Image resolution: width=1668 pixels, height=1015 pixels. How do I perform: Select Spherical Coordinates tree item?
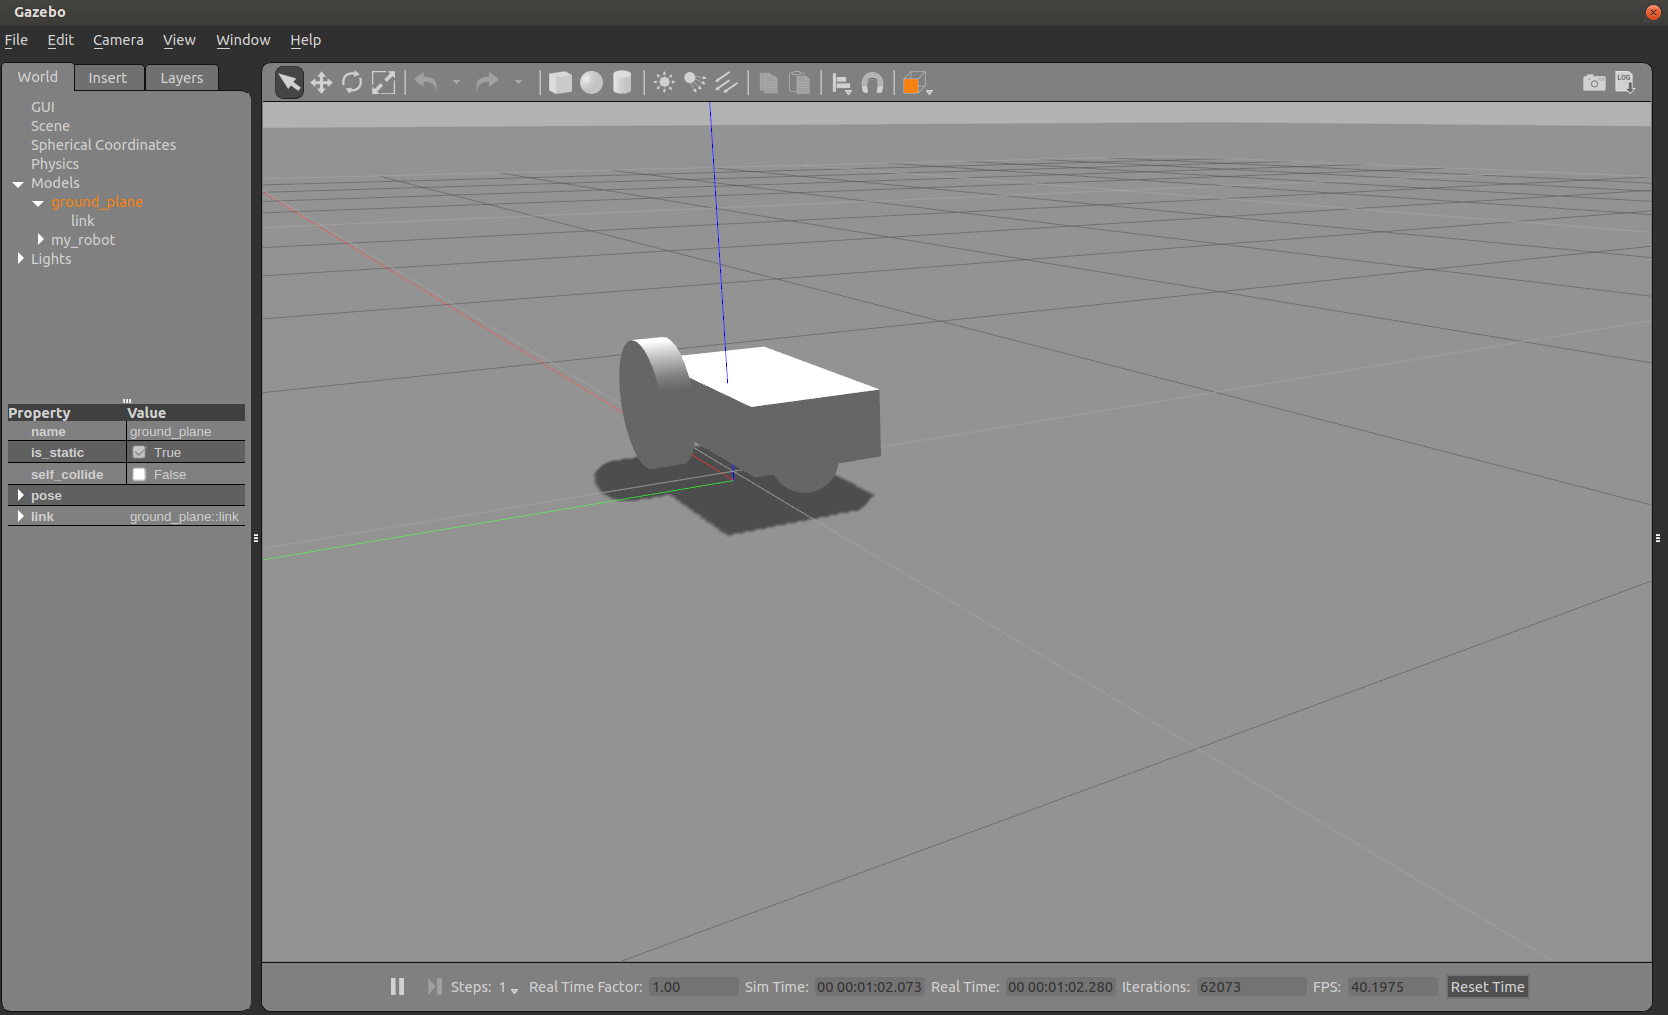point(103,145)
